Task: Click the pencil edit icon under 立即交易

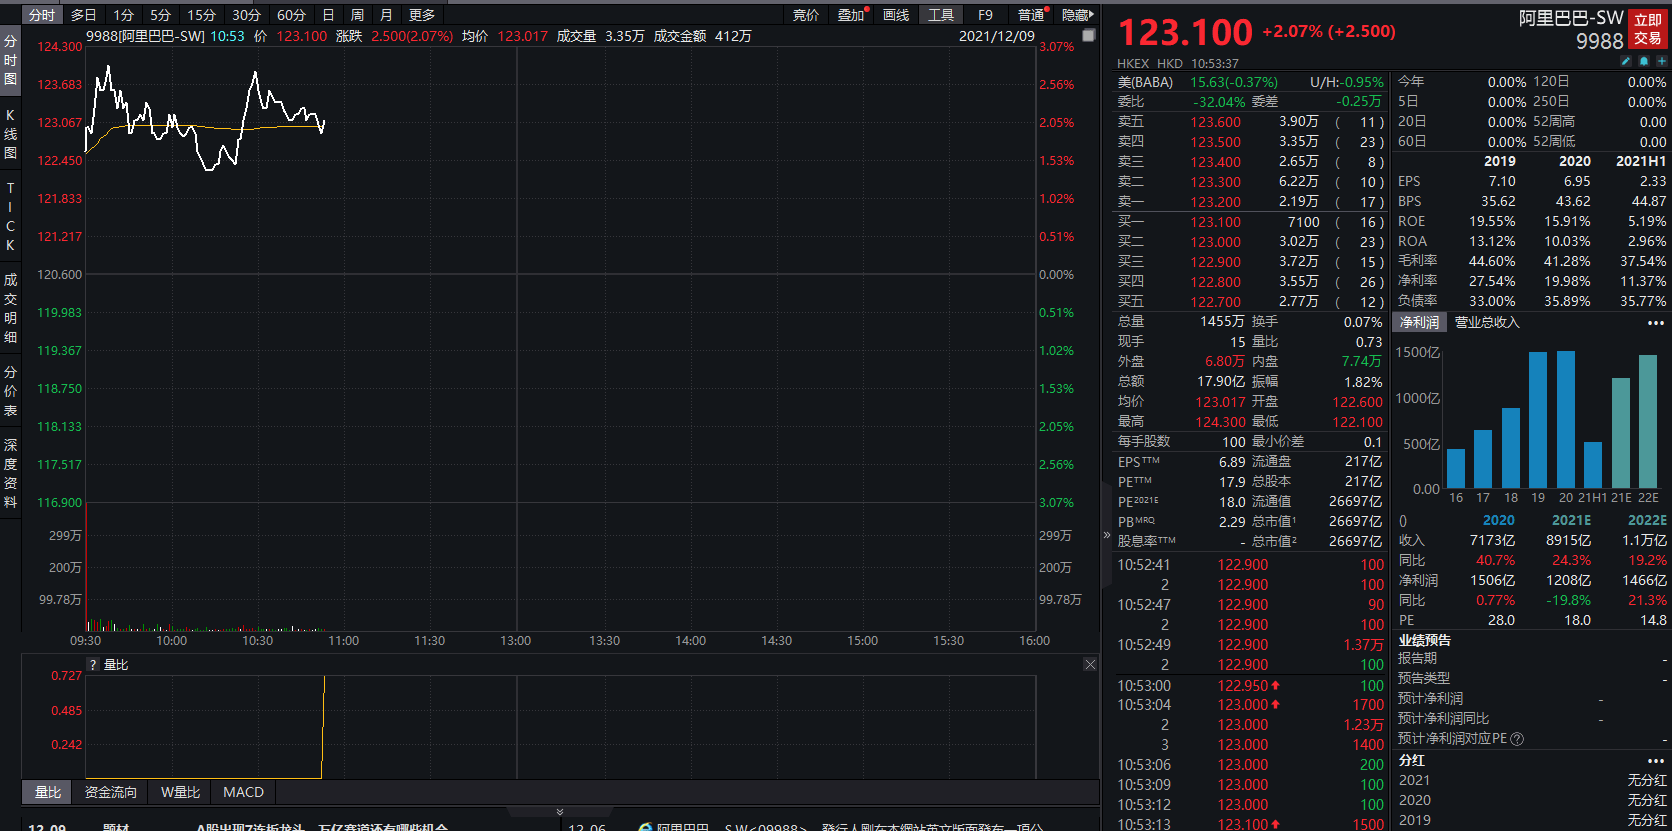Action: [x=1626, y=62]
